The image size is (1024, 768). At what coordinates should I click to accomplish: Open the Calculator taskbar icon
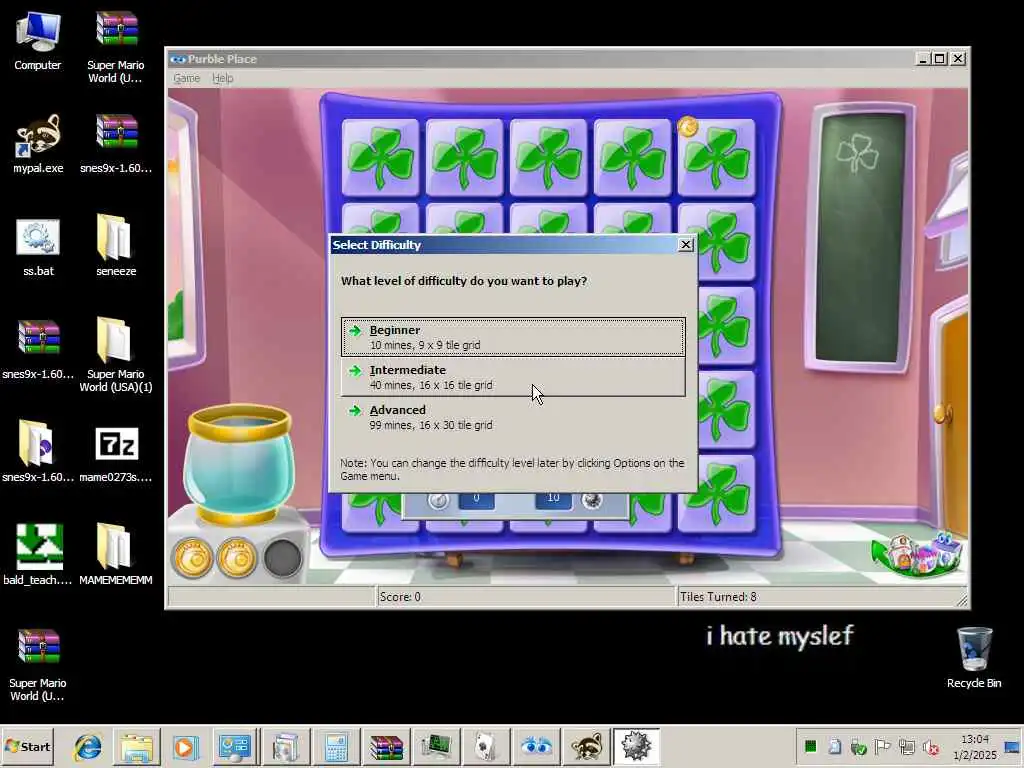click(336, 746)
